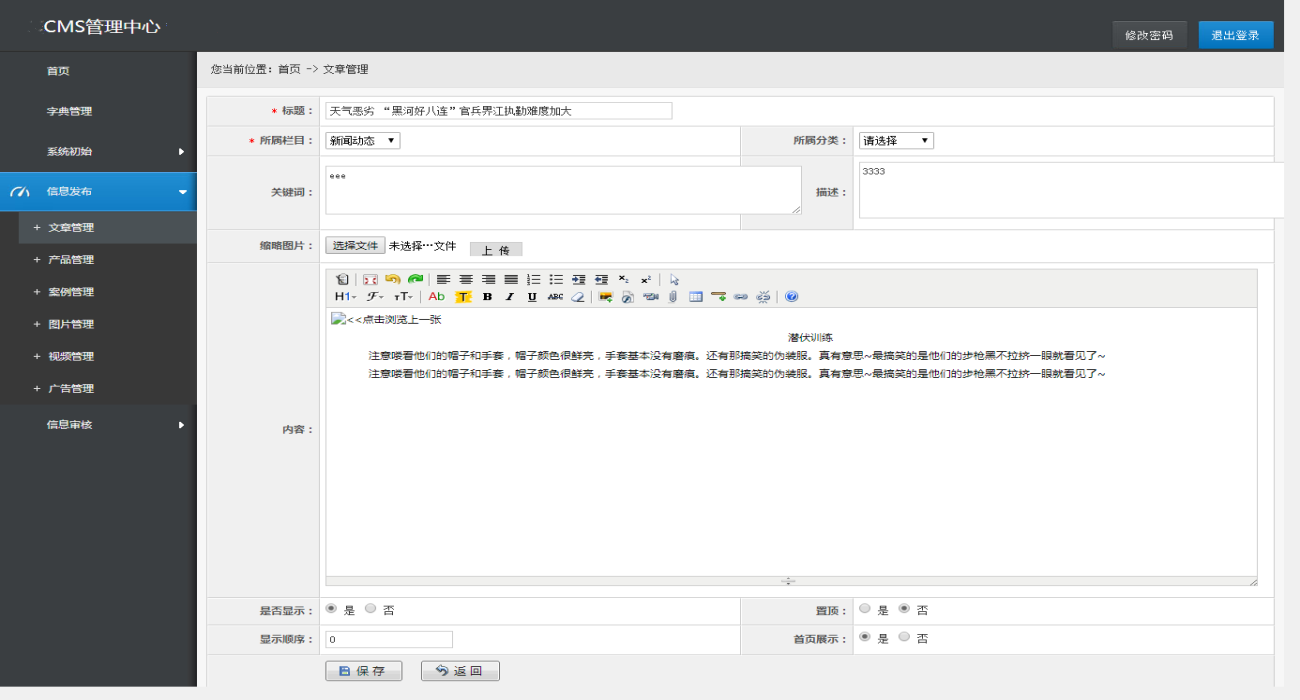Align text left in the editor
Viewport: 1300px width, 700px height.
pos(443,279)
